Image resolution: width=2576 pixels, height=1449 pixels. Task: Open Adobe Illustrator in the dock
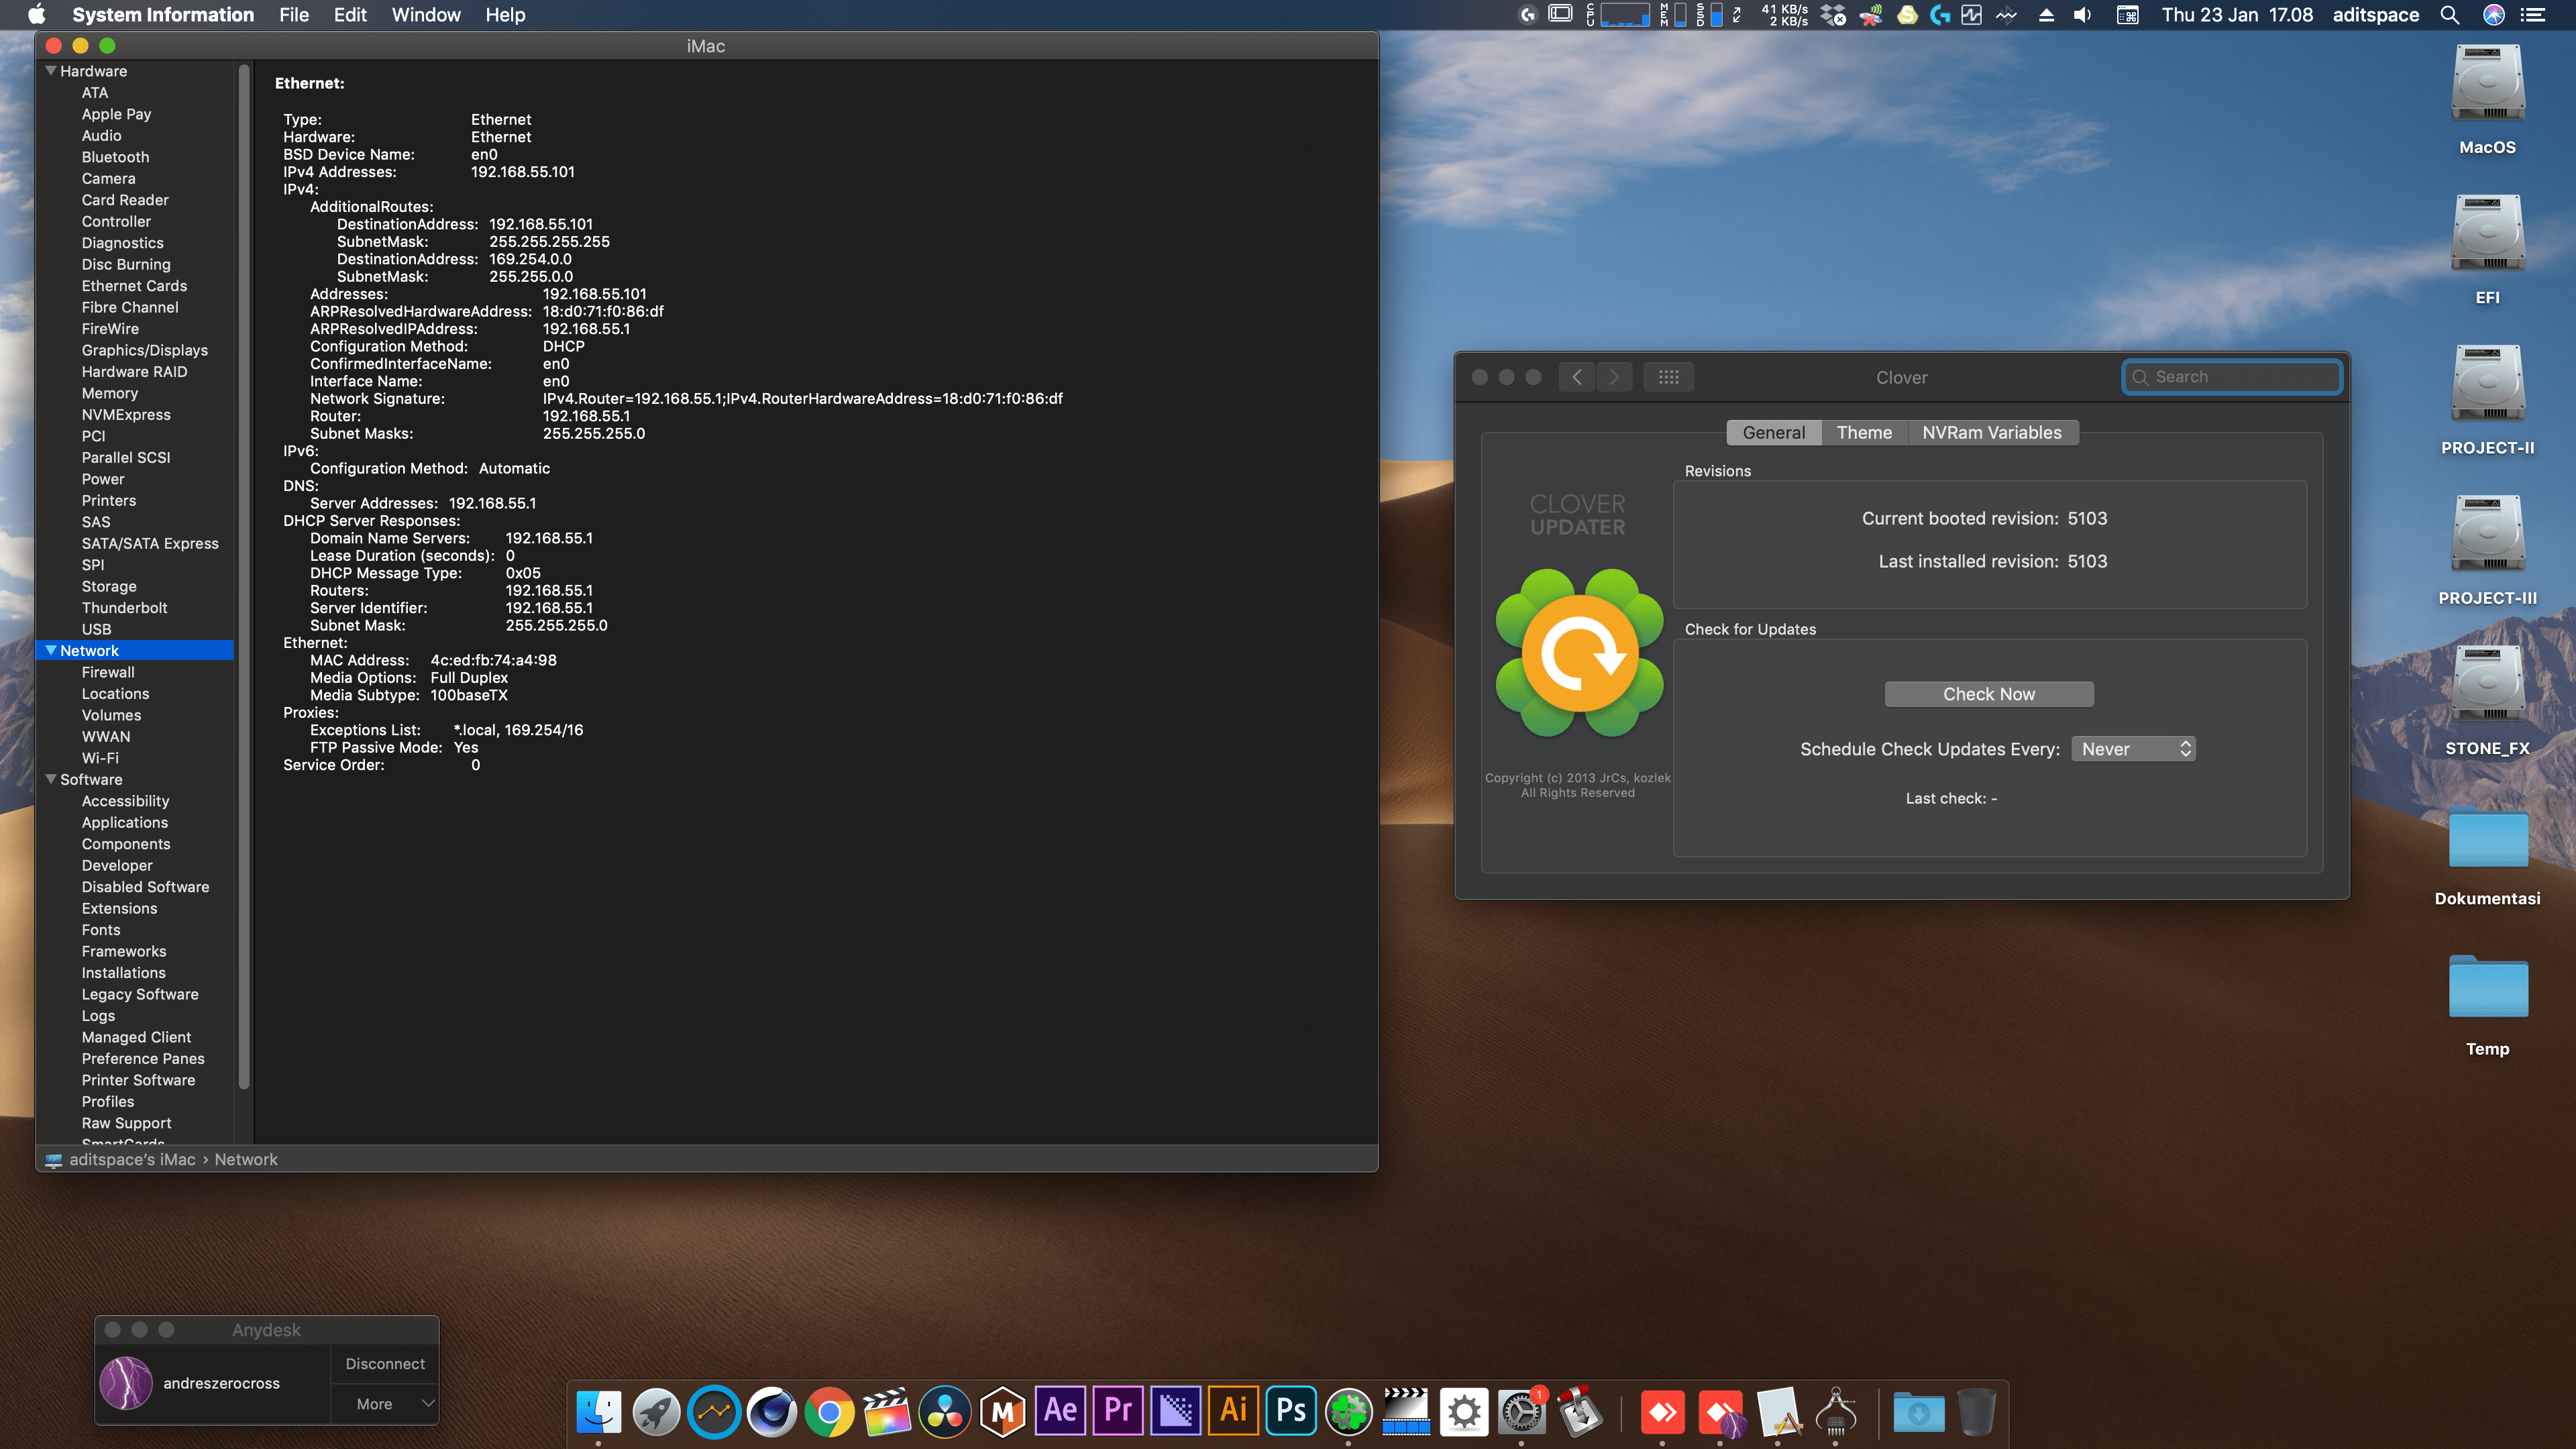click(1234, 1412)
